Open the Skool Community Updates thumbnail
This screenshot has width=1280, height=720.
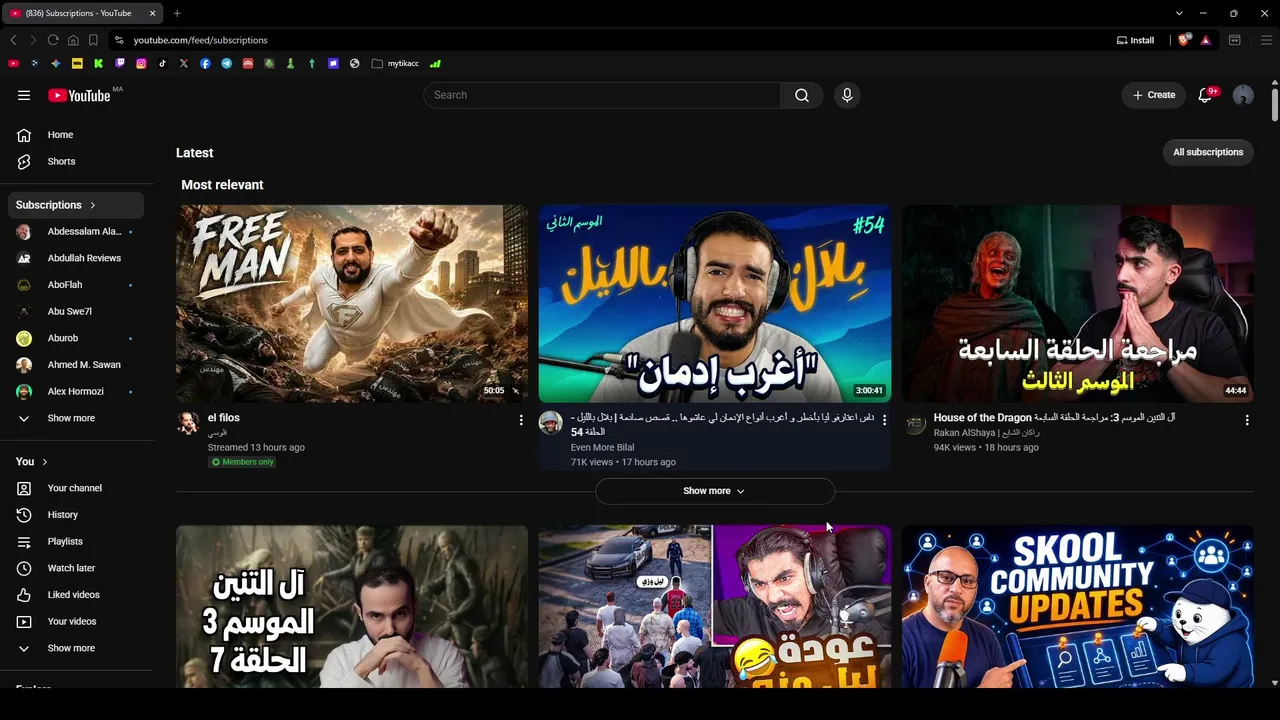coord(1078,607)
